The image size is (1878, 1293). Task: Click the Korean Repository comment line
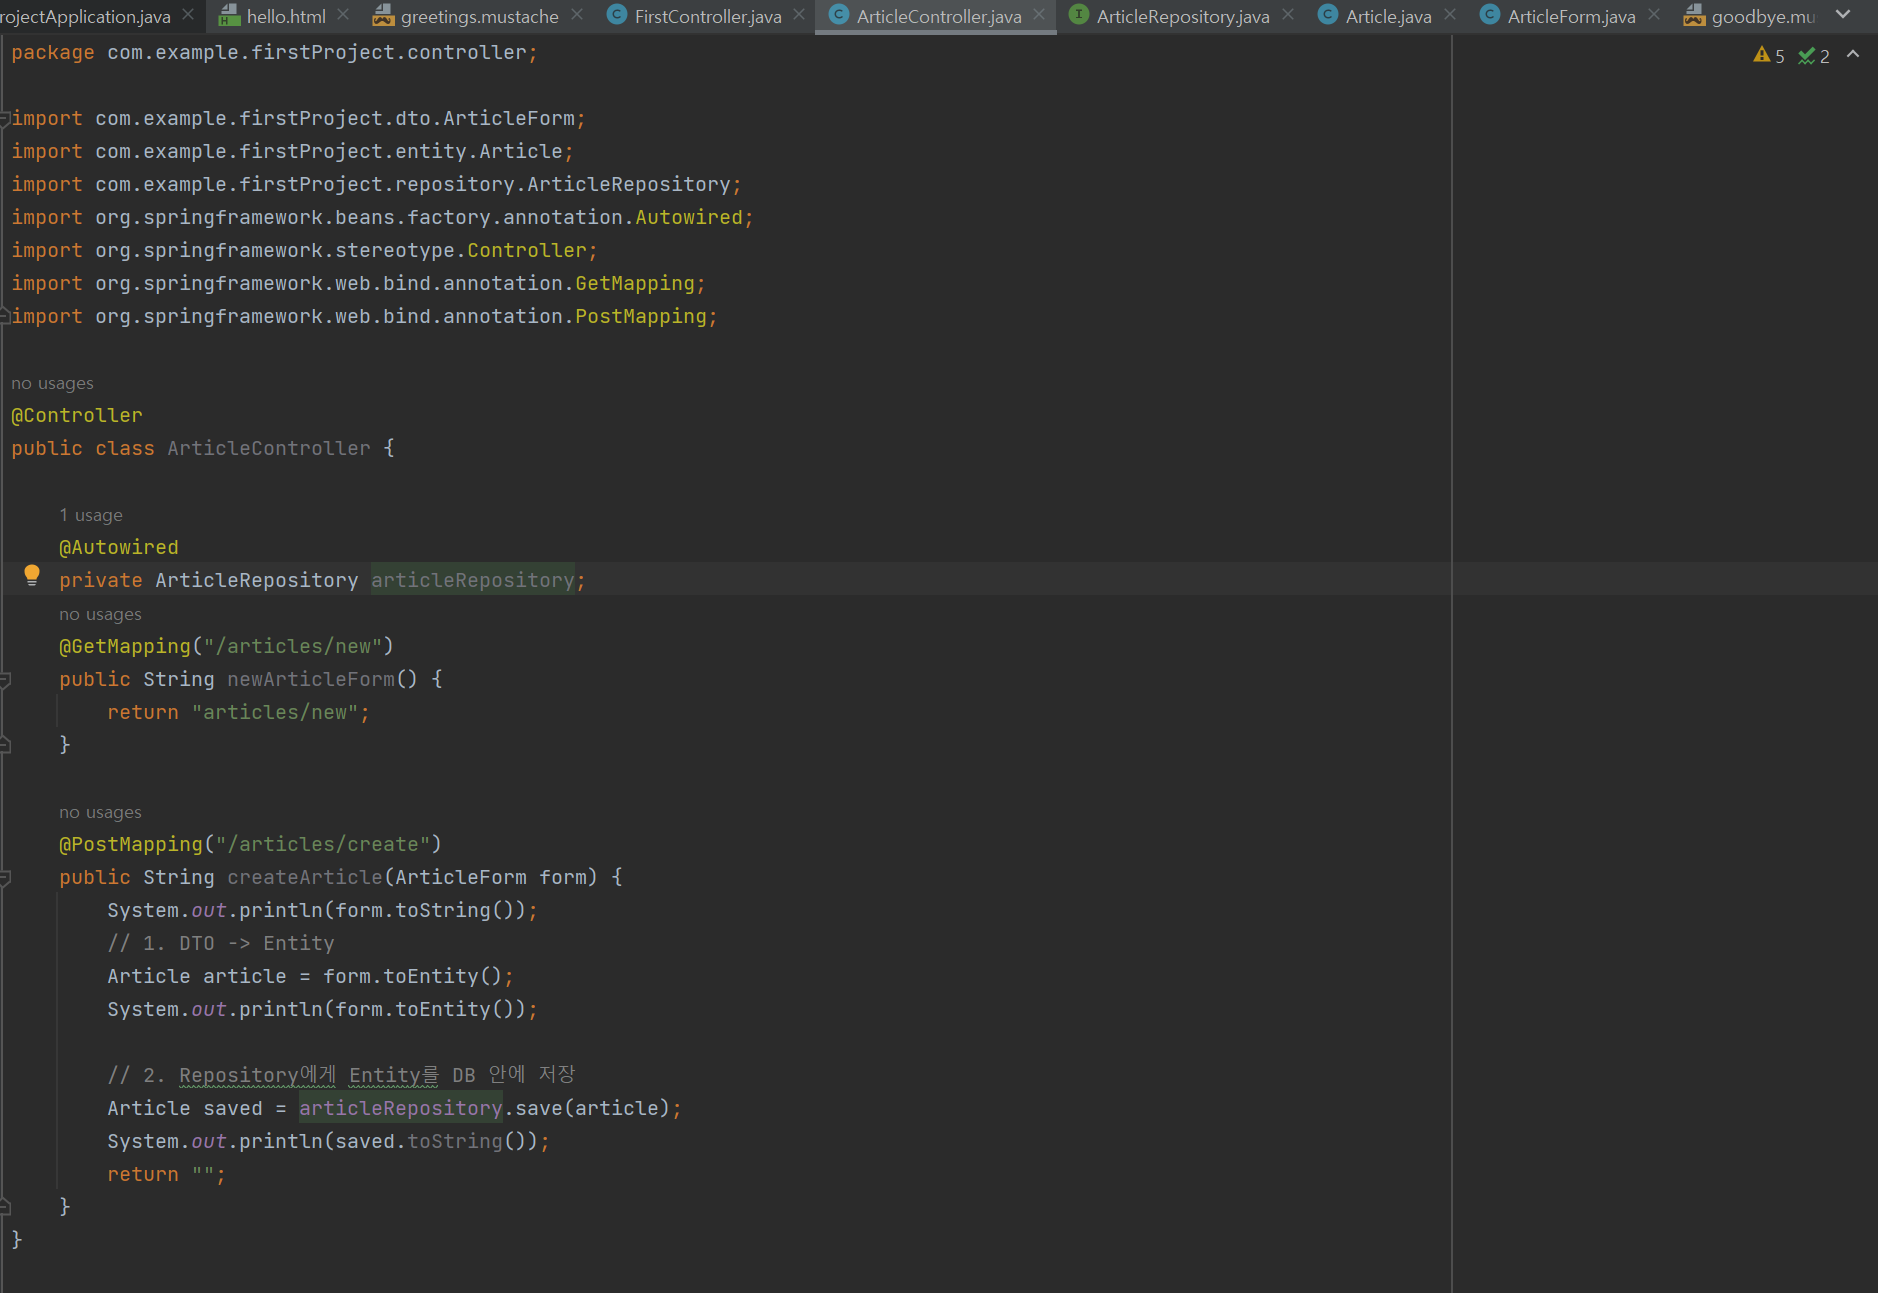341,1075
